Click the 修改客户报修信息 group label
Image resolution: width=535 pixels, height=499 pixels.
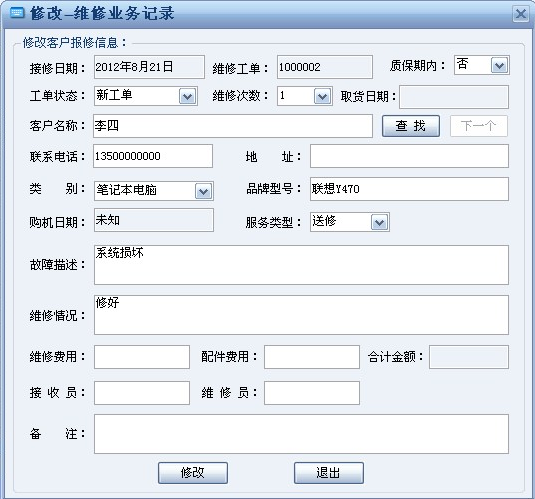[x=75, y=43]
